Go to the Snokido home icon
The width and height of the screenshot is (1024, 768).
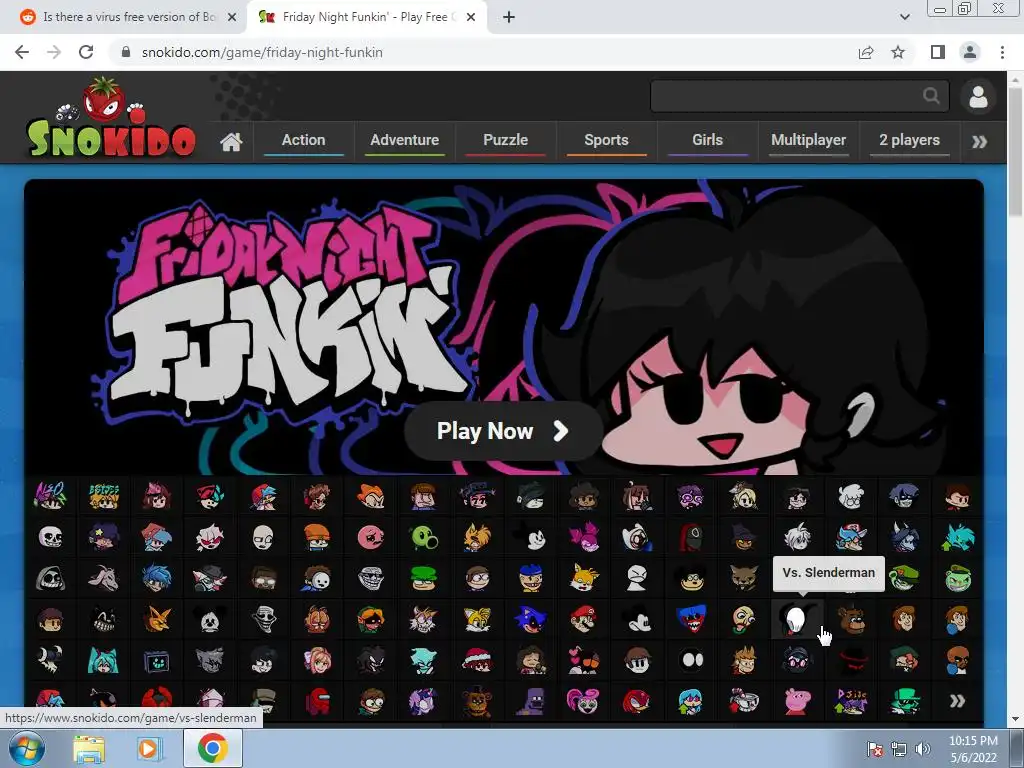[231, 141]
